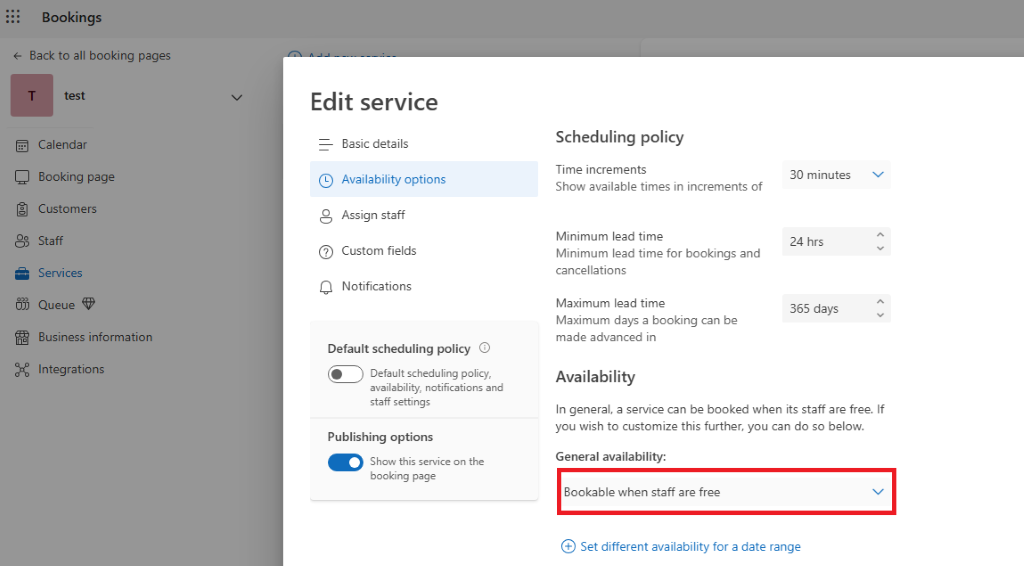Image resolution: width=1024 pixels, height=566 pixels.
Task: Click the Queue icon in sidebar
Action: click(22, 304)
